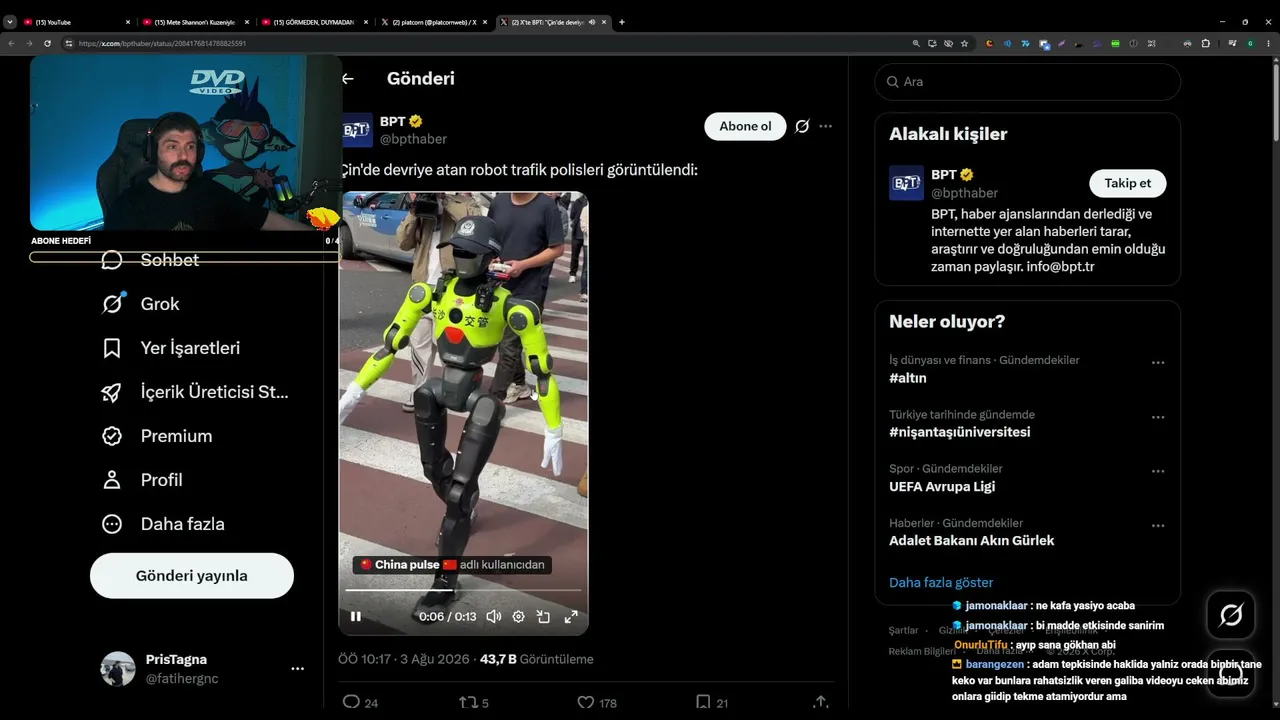Toggle picture-in-picture for the video
The width and height of the screenshot is (1280, 720).
click(x=544, y=617)
